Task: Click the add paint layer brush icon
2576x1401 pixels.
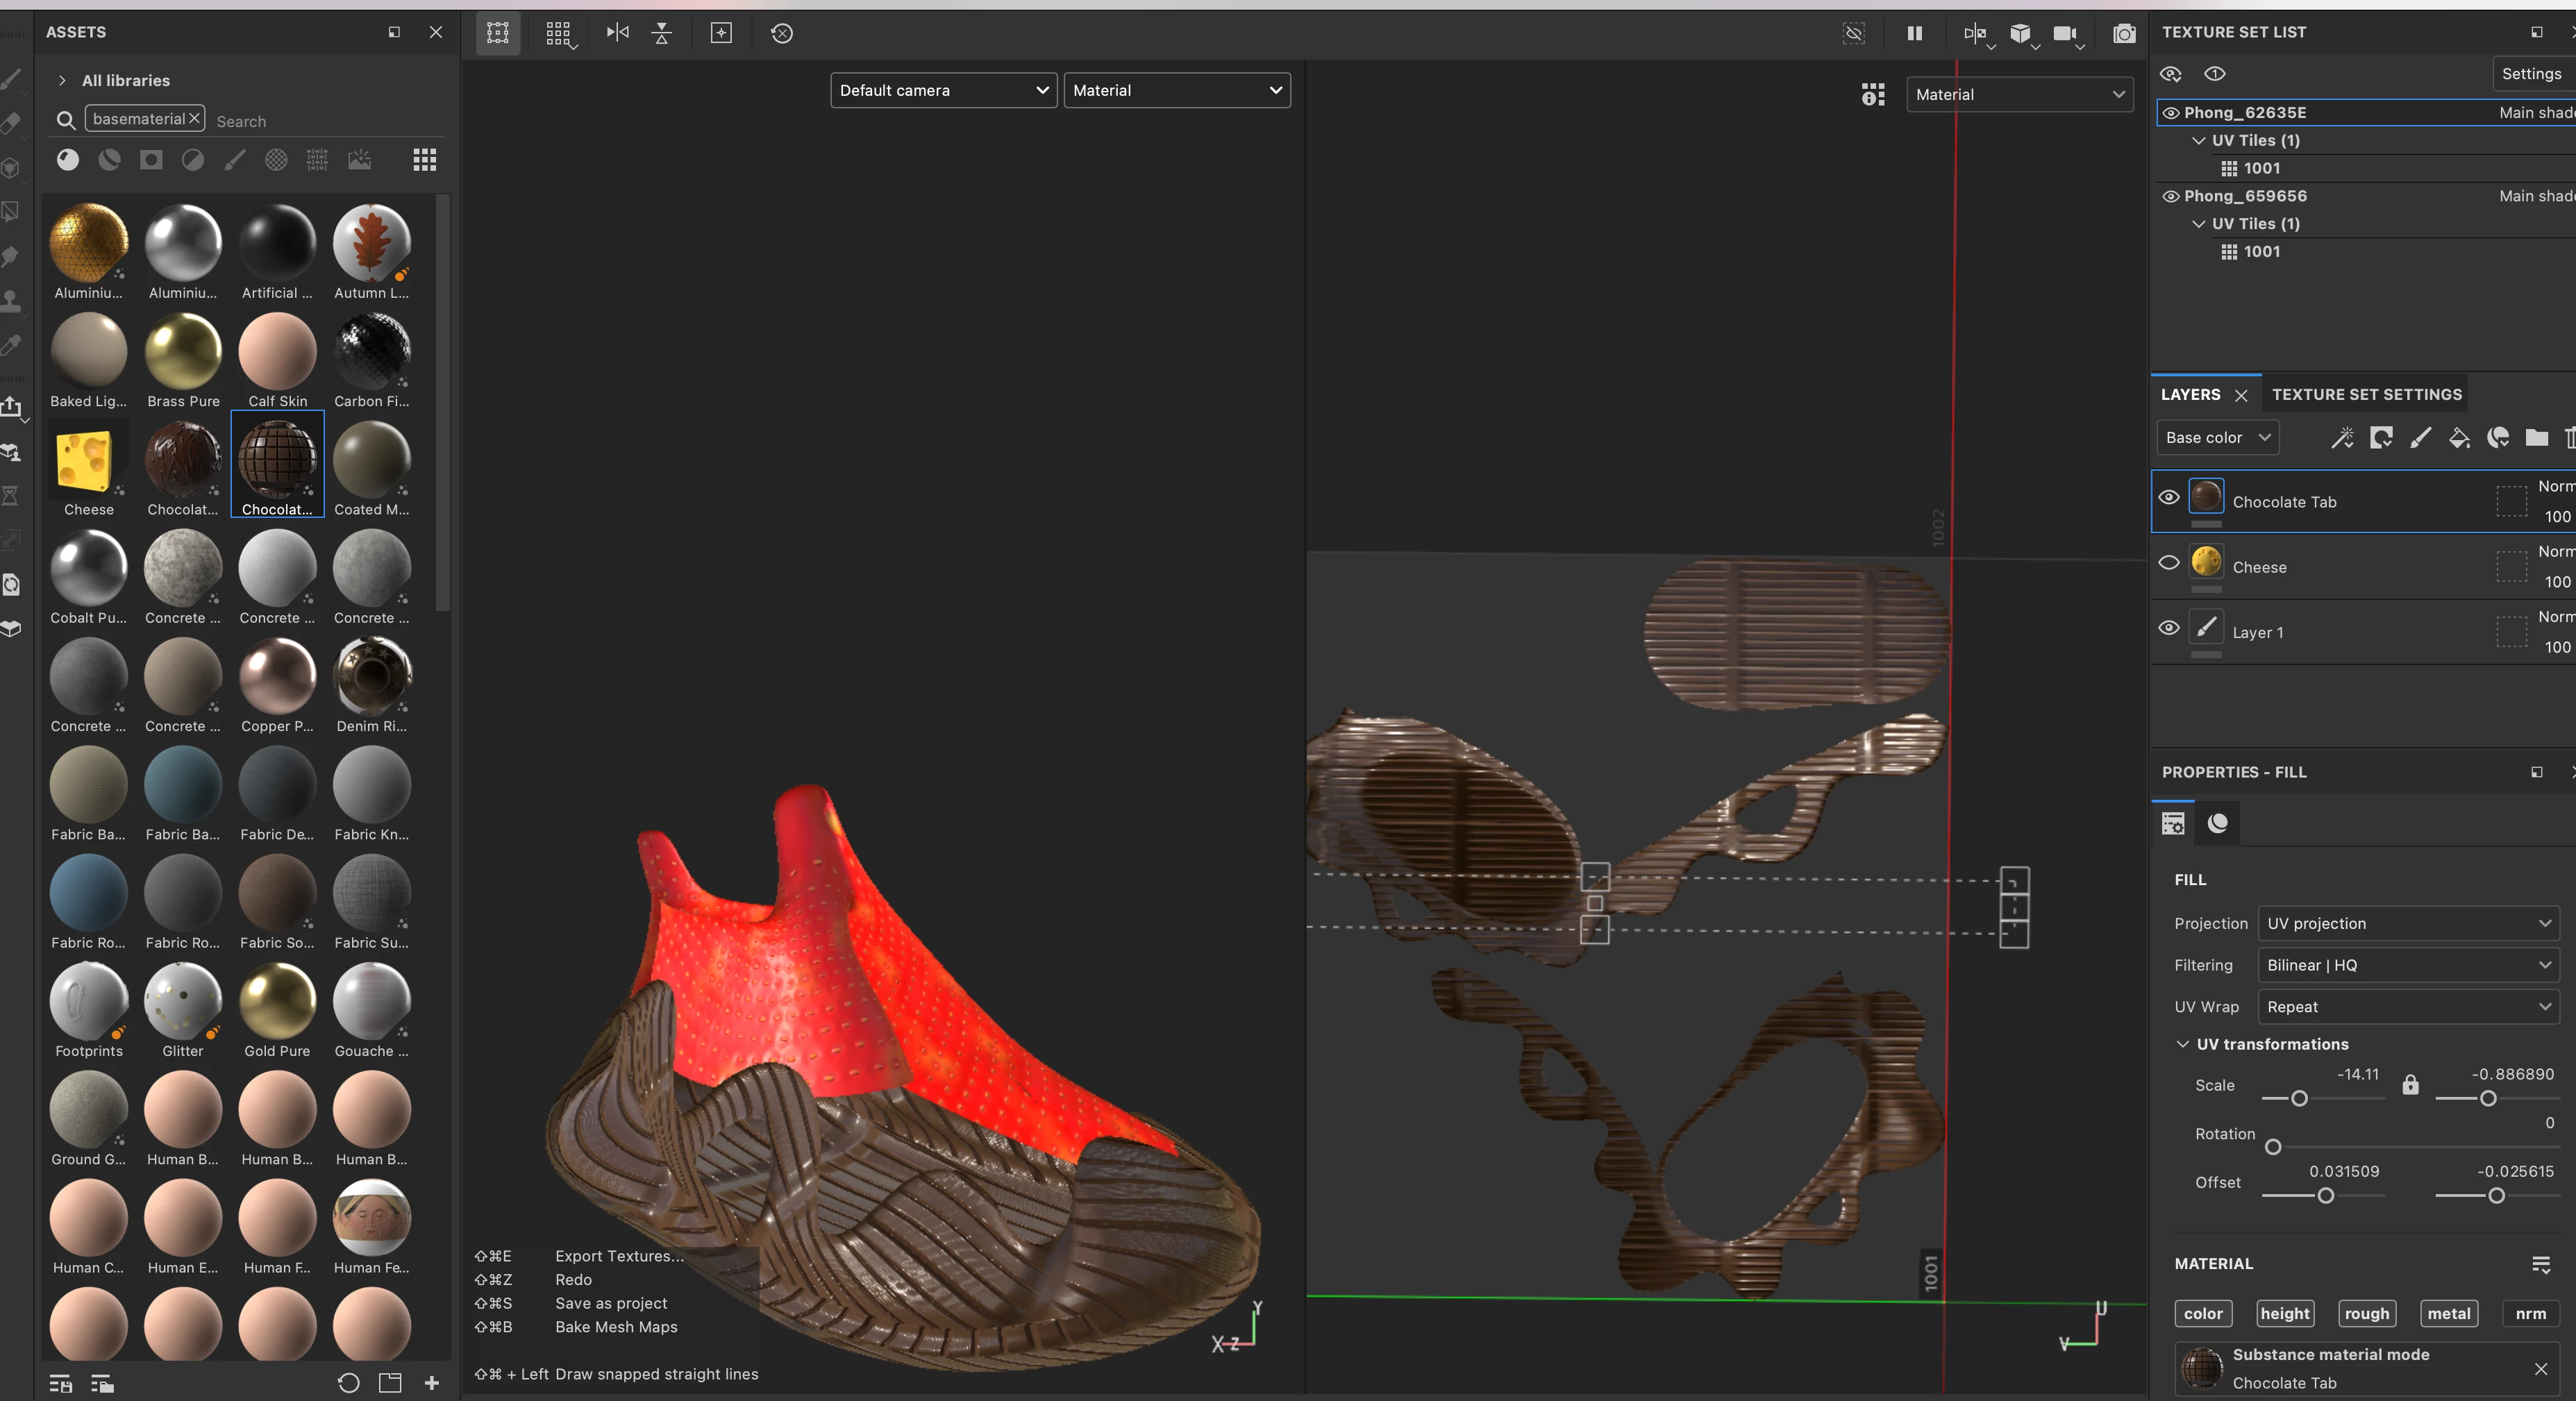Action: [2420, 438]
